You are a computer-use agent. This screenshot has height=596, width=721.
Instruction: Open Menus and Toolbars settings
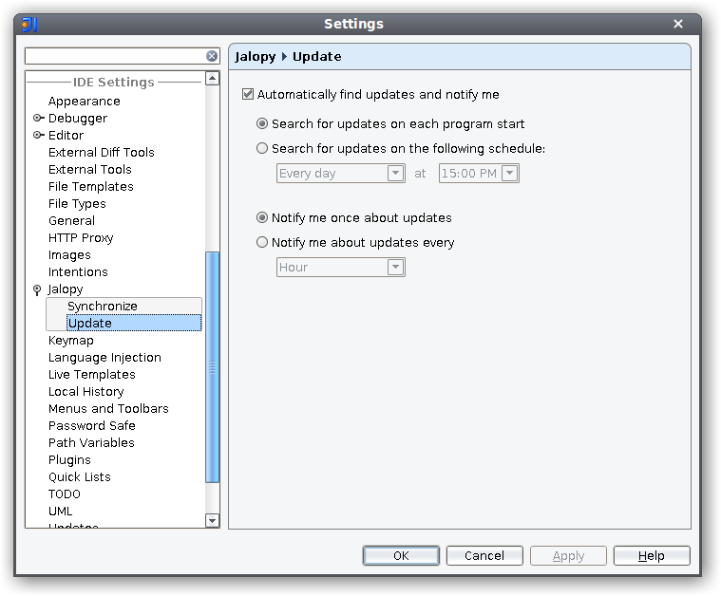click(x=108, y=408)
